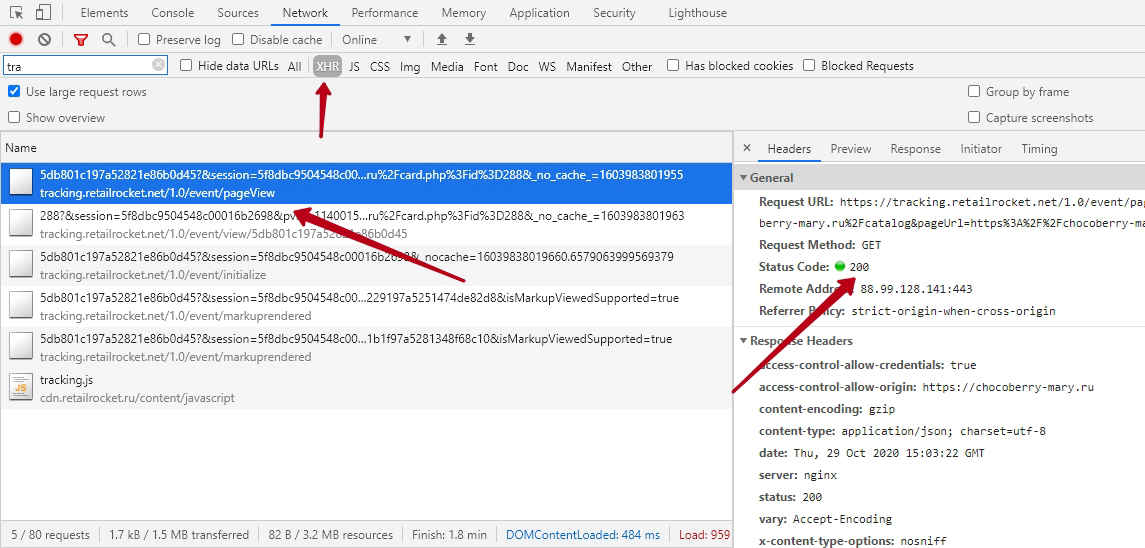Enable the Preserve log checkbox

144,40
